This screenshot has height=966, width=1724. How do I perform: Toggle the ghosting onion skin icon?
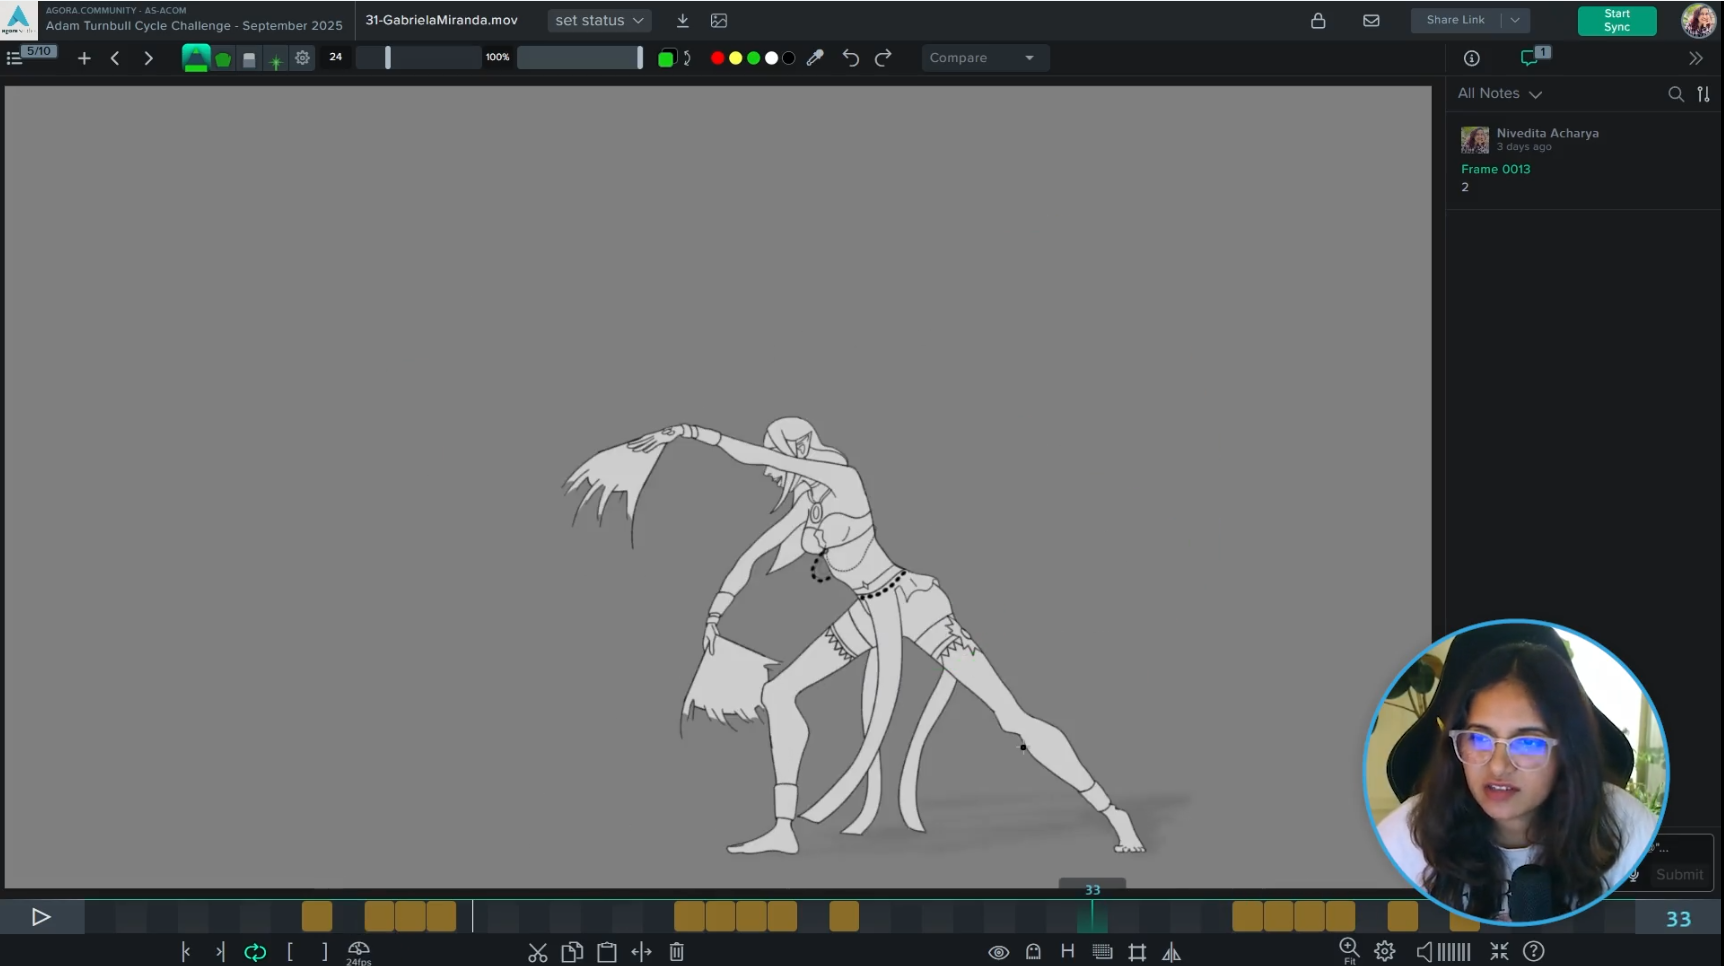click(x=1033, y=952)
